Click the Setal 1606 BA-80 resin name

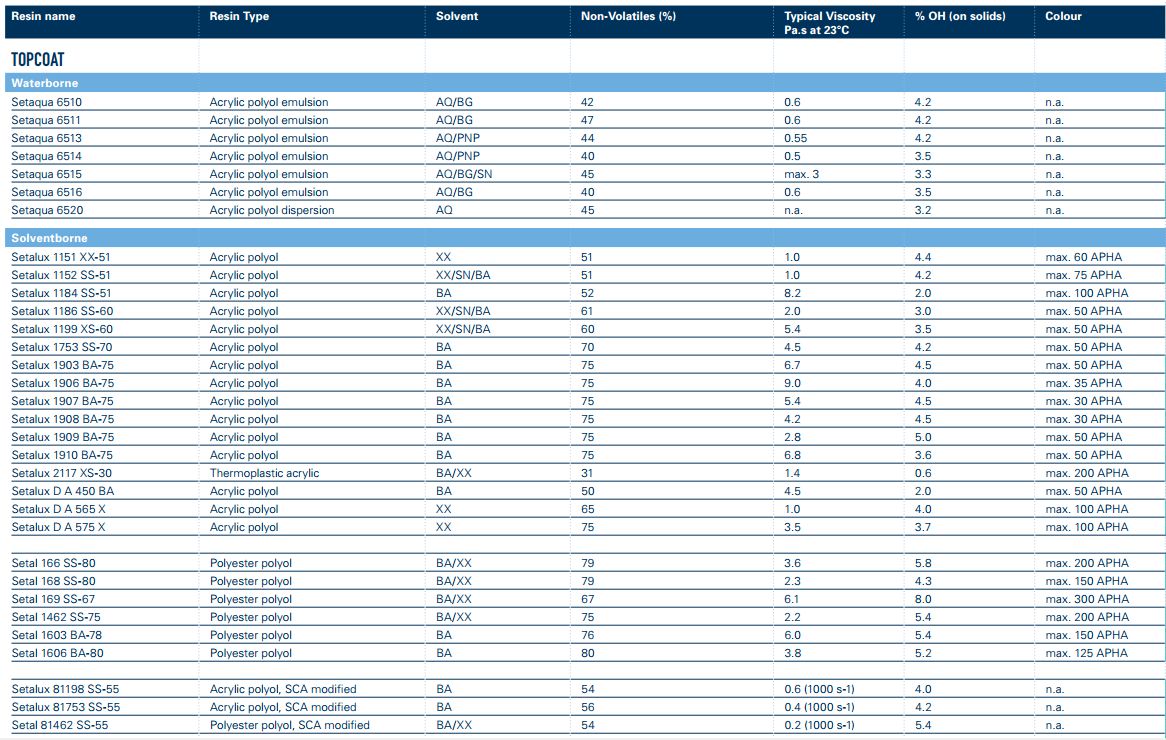[57, 653]
